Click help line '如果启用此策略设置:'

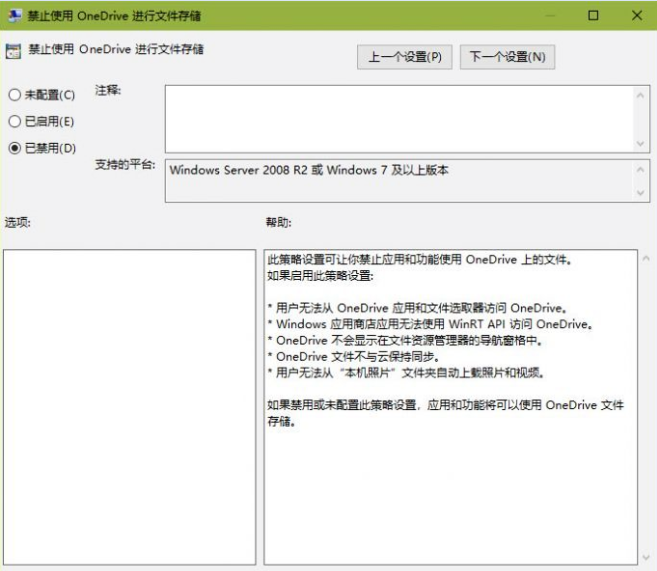point(320,276)
